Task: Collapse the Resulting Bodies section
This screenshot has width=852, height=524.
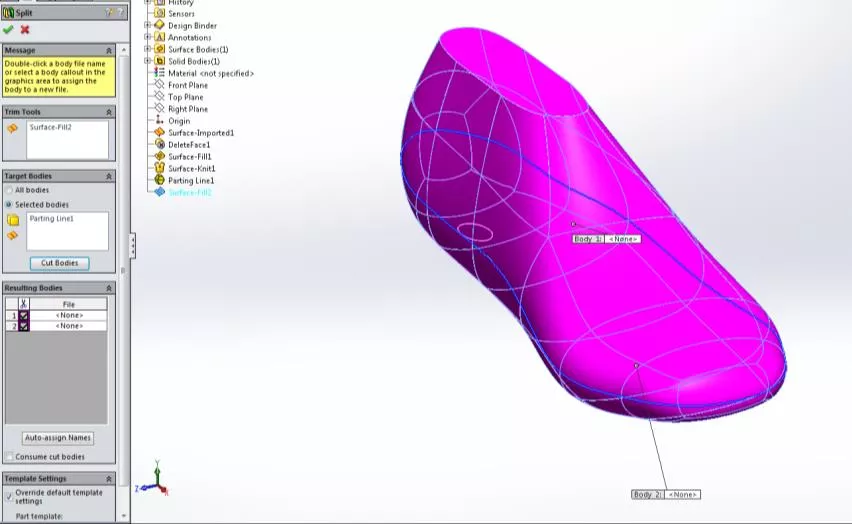Action: click(x=109, y=288)
